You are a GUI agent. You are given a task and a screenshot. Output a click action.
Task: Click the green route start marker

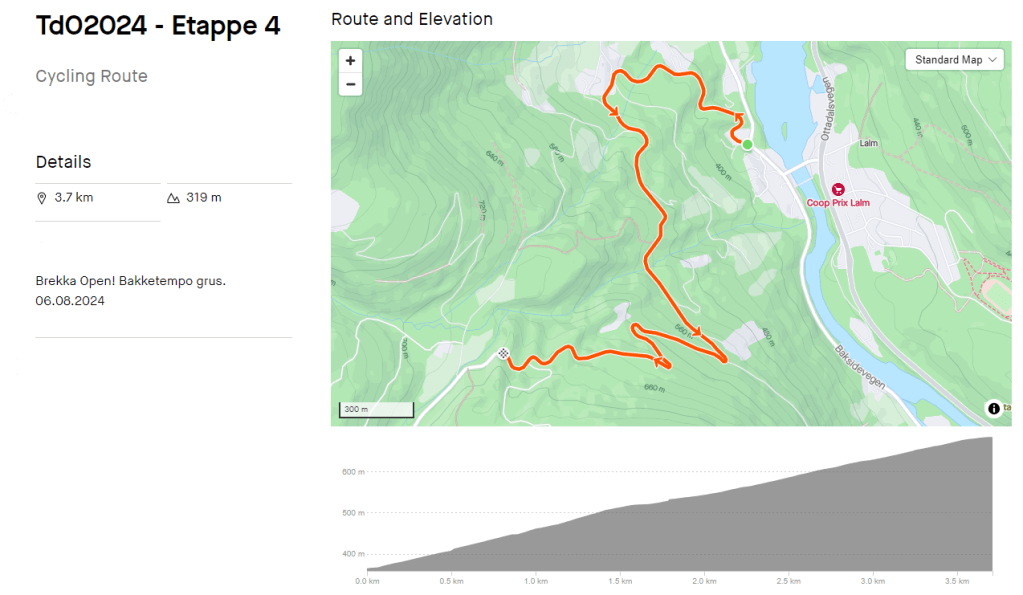tap(747, 145)
